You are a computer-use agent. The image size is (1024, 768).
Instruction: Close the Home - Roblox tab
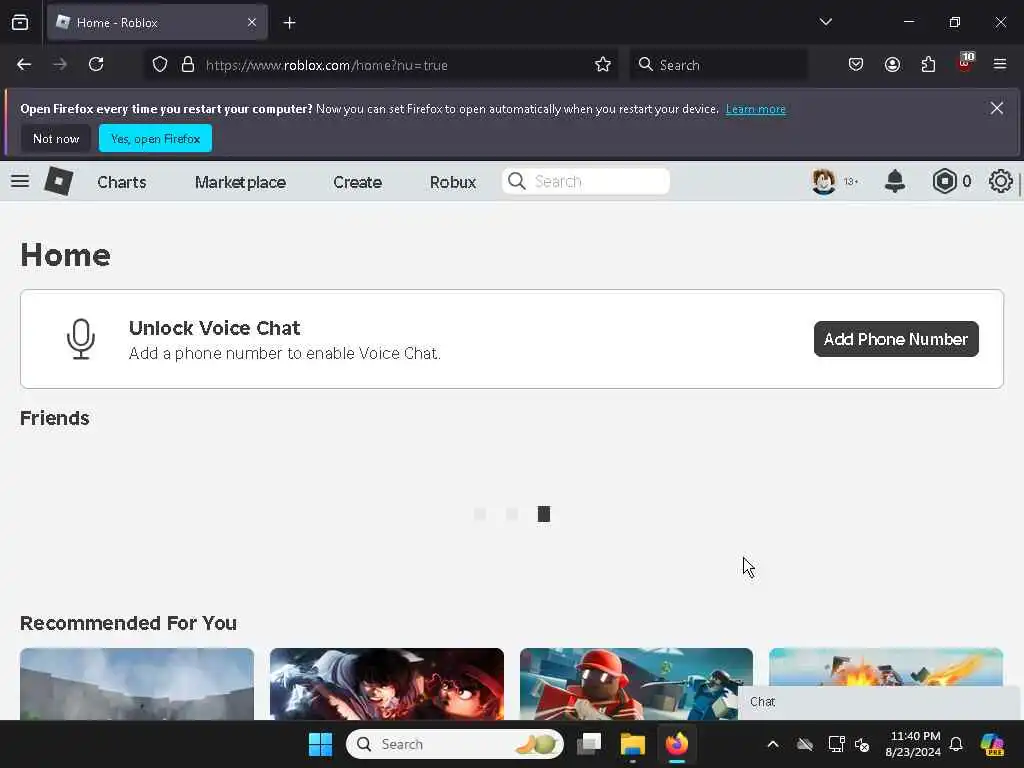pos(252,23)
